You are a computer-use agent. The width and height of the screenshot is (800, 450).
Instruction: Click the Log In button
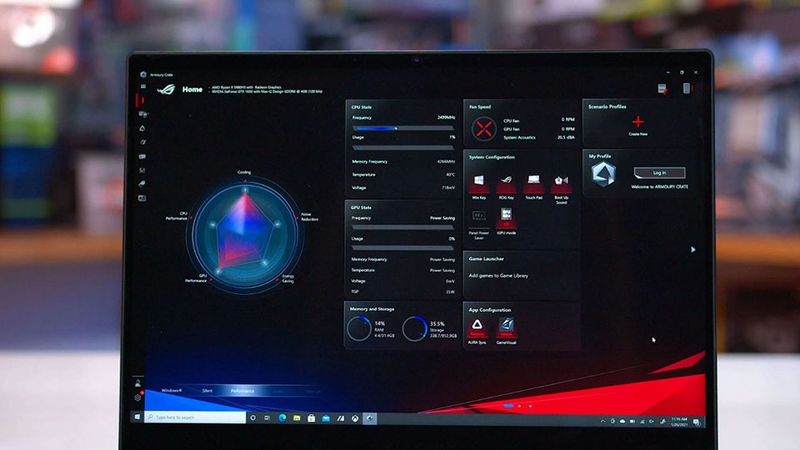pos(659,172)
